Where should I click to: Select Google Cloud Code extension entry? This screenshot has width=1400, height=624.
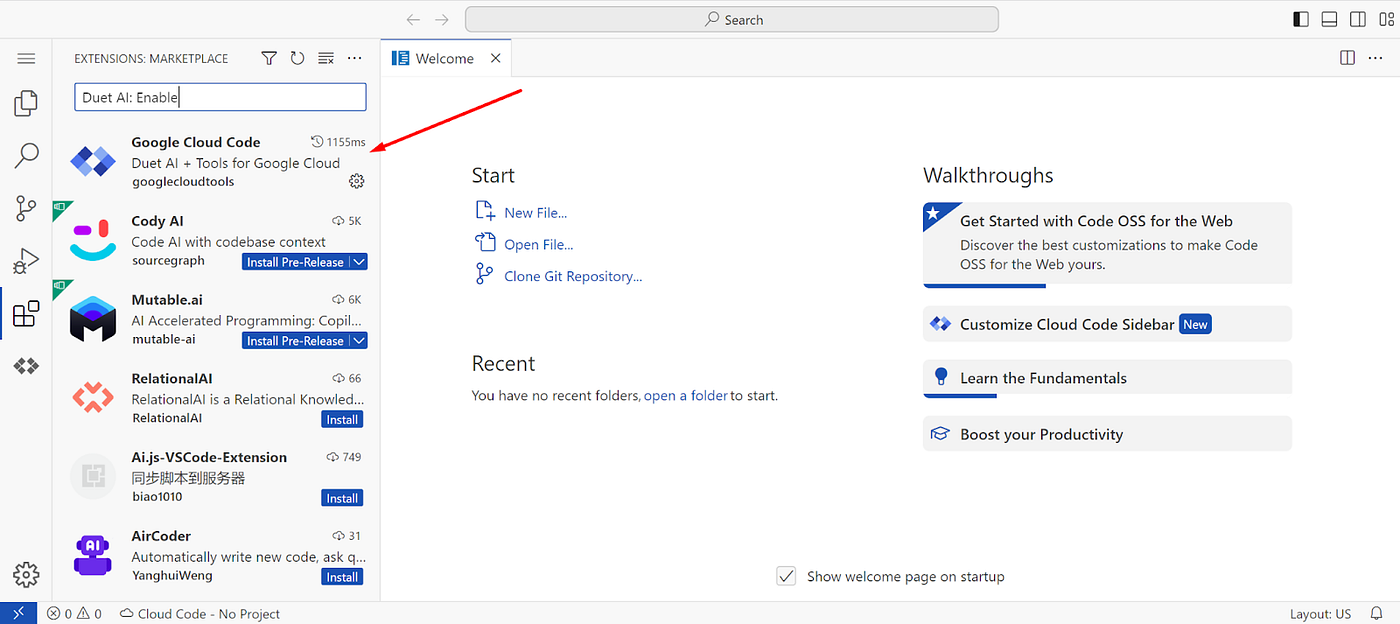[217, 161]
